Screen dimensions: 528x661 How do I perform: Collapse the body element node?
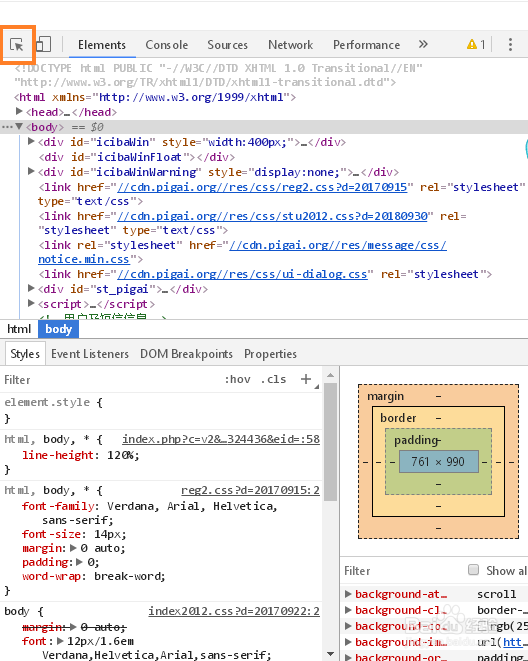coord(19,126)
